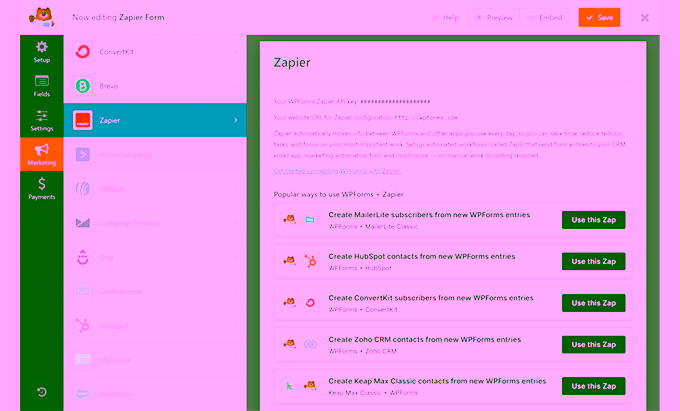This screenshot has width=680, height=411.
Task: Expand the Zapier provider chevron
Action: pyautogui.click(x=236, y=120)
